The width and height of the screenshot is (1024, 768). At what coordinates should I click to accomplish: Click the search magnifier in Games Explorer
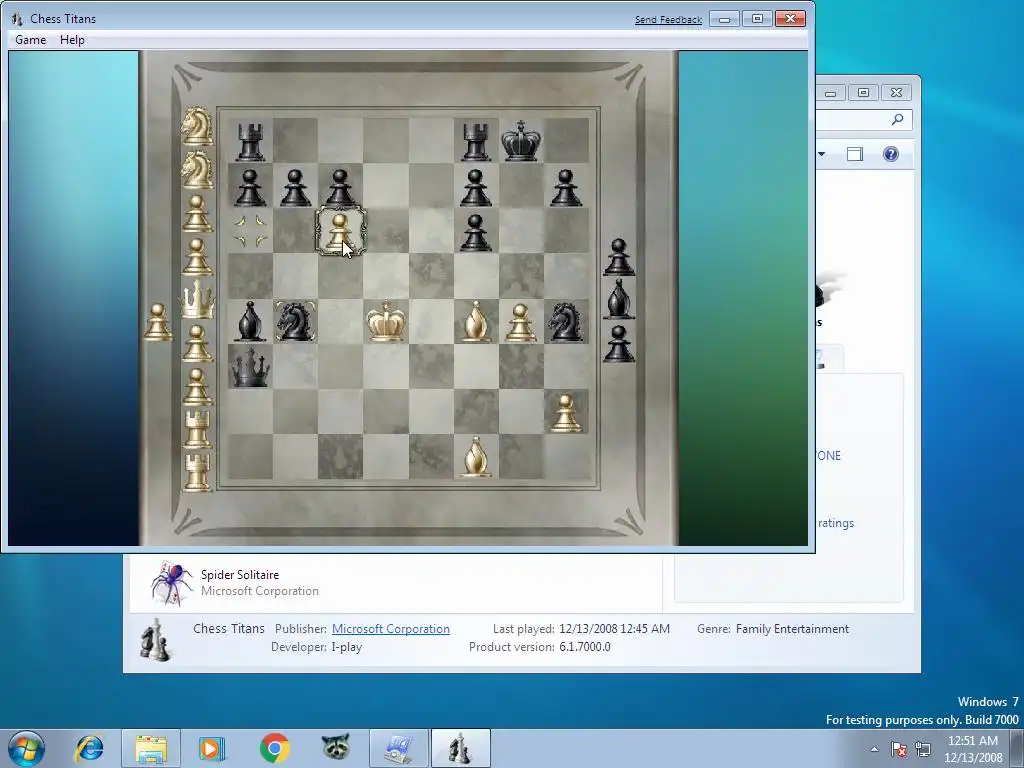pos(897,120)
